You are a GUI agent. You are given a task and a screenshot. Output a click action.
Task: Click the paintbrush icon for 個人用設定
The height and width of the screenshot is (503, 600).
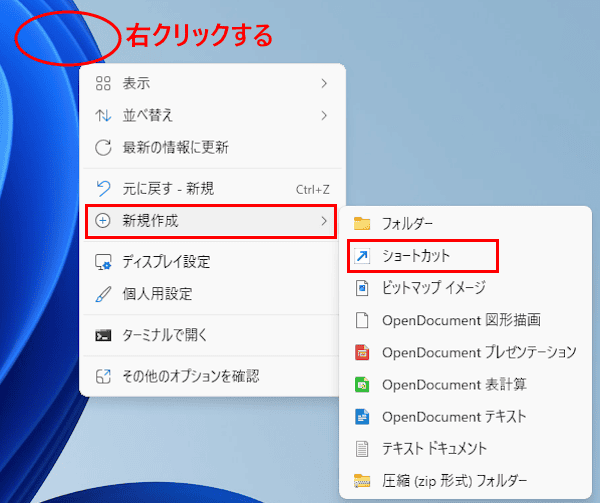(x=103, y=294)
